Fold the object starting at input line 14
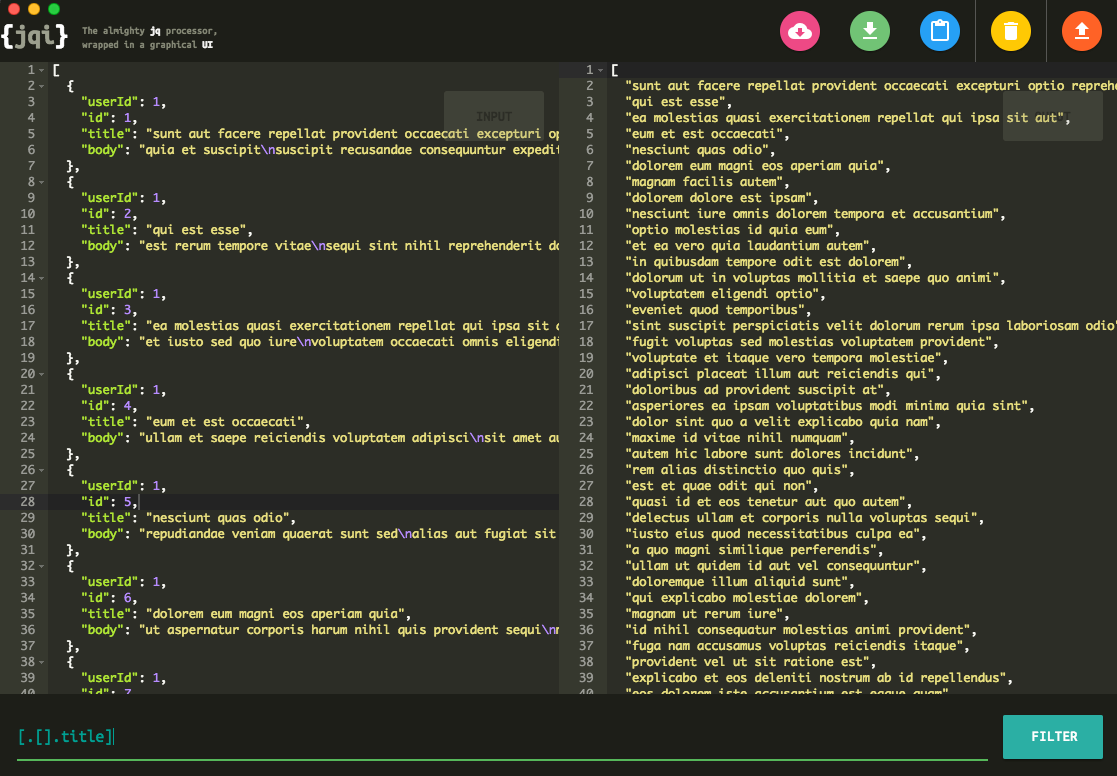This screenshot has width=1117, height=776. pos(41,278)
